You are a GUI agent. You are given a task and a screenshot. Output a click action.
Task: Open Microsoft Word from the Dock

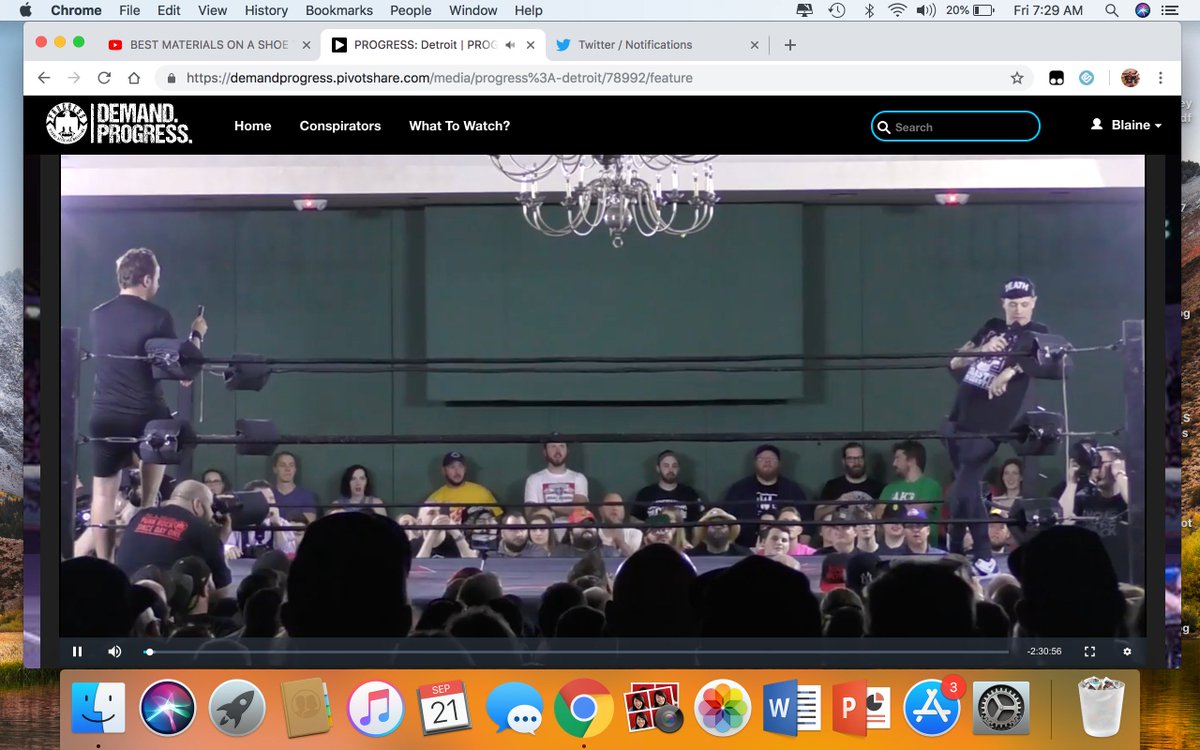791,708
